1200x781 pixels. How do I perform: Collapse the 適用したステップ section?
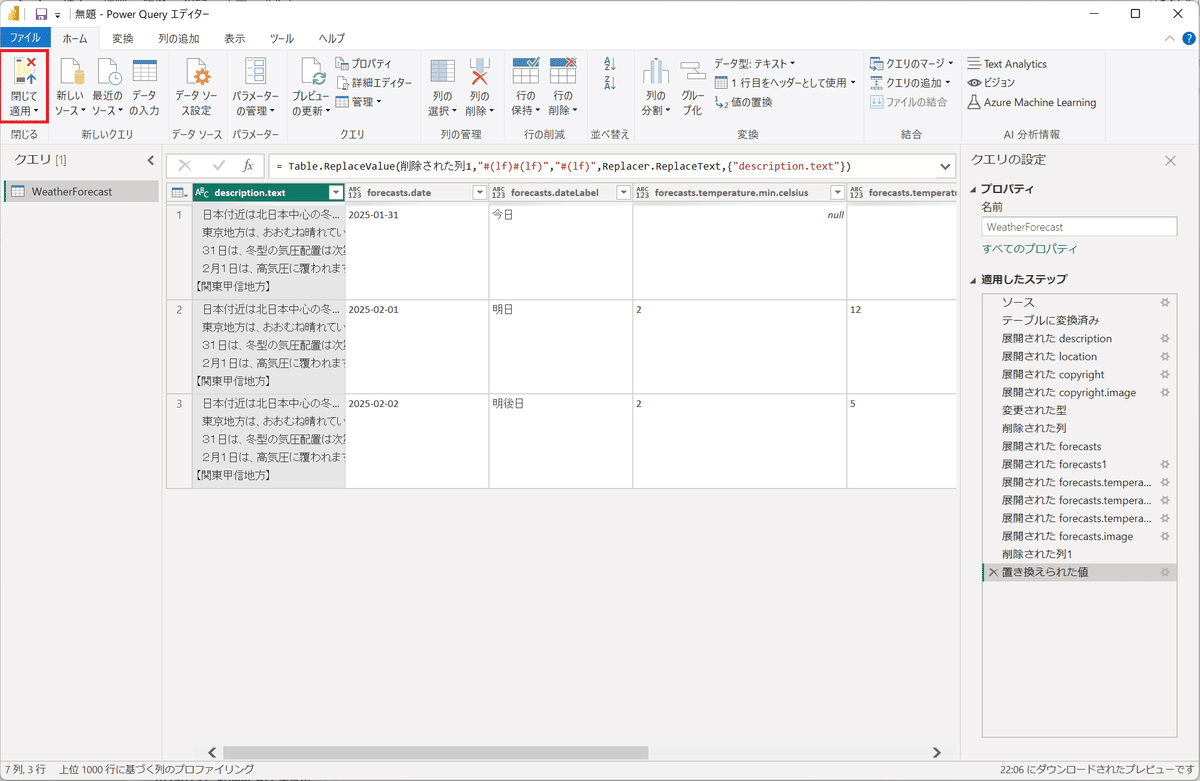pos(973,279)
